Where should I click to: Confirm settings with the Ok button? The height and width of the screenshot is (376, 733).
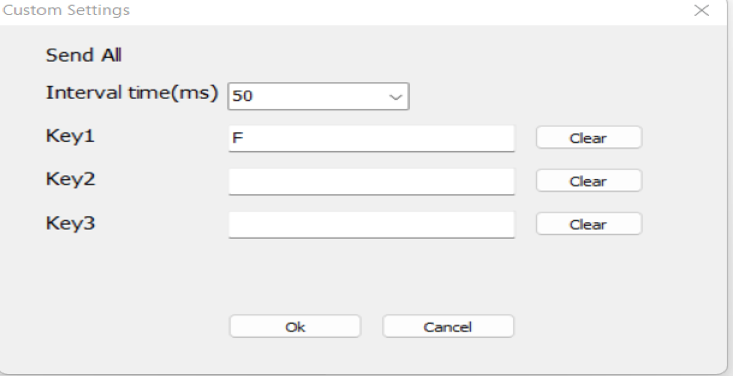coord(295,326)
